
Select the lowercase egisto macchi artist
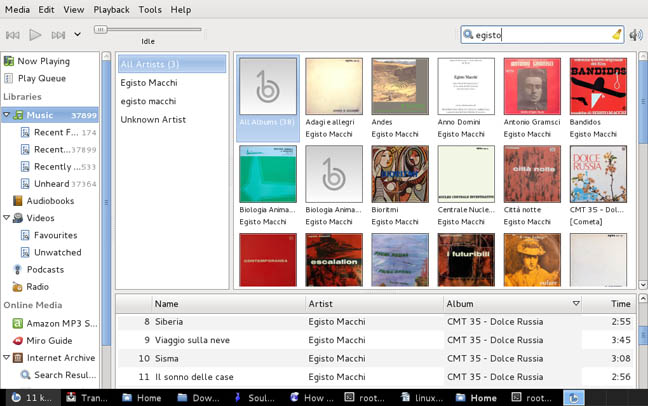click(148, 101)
